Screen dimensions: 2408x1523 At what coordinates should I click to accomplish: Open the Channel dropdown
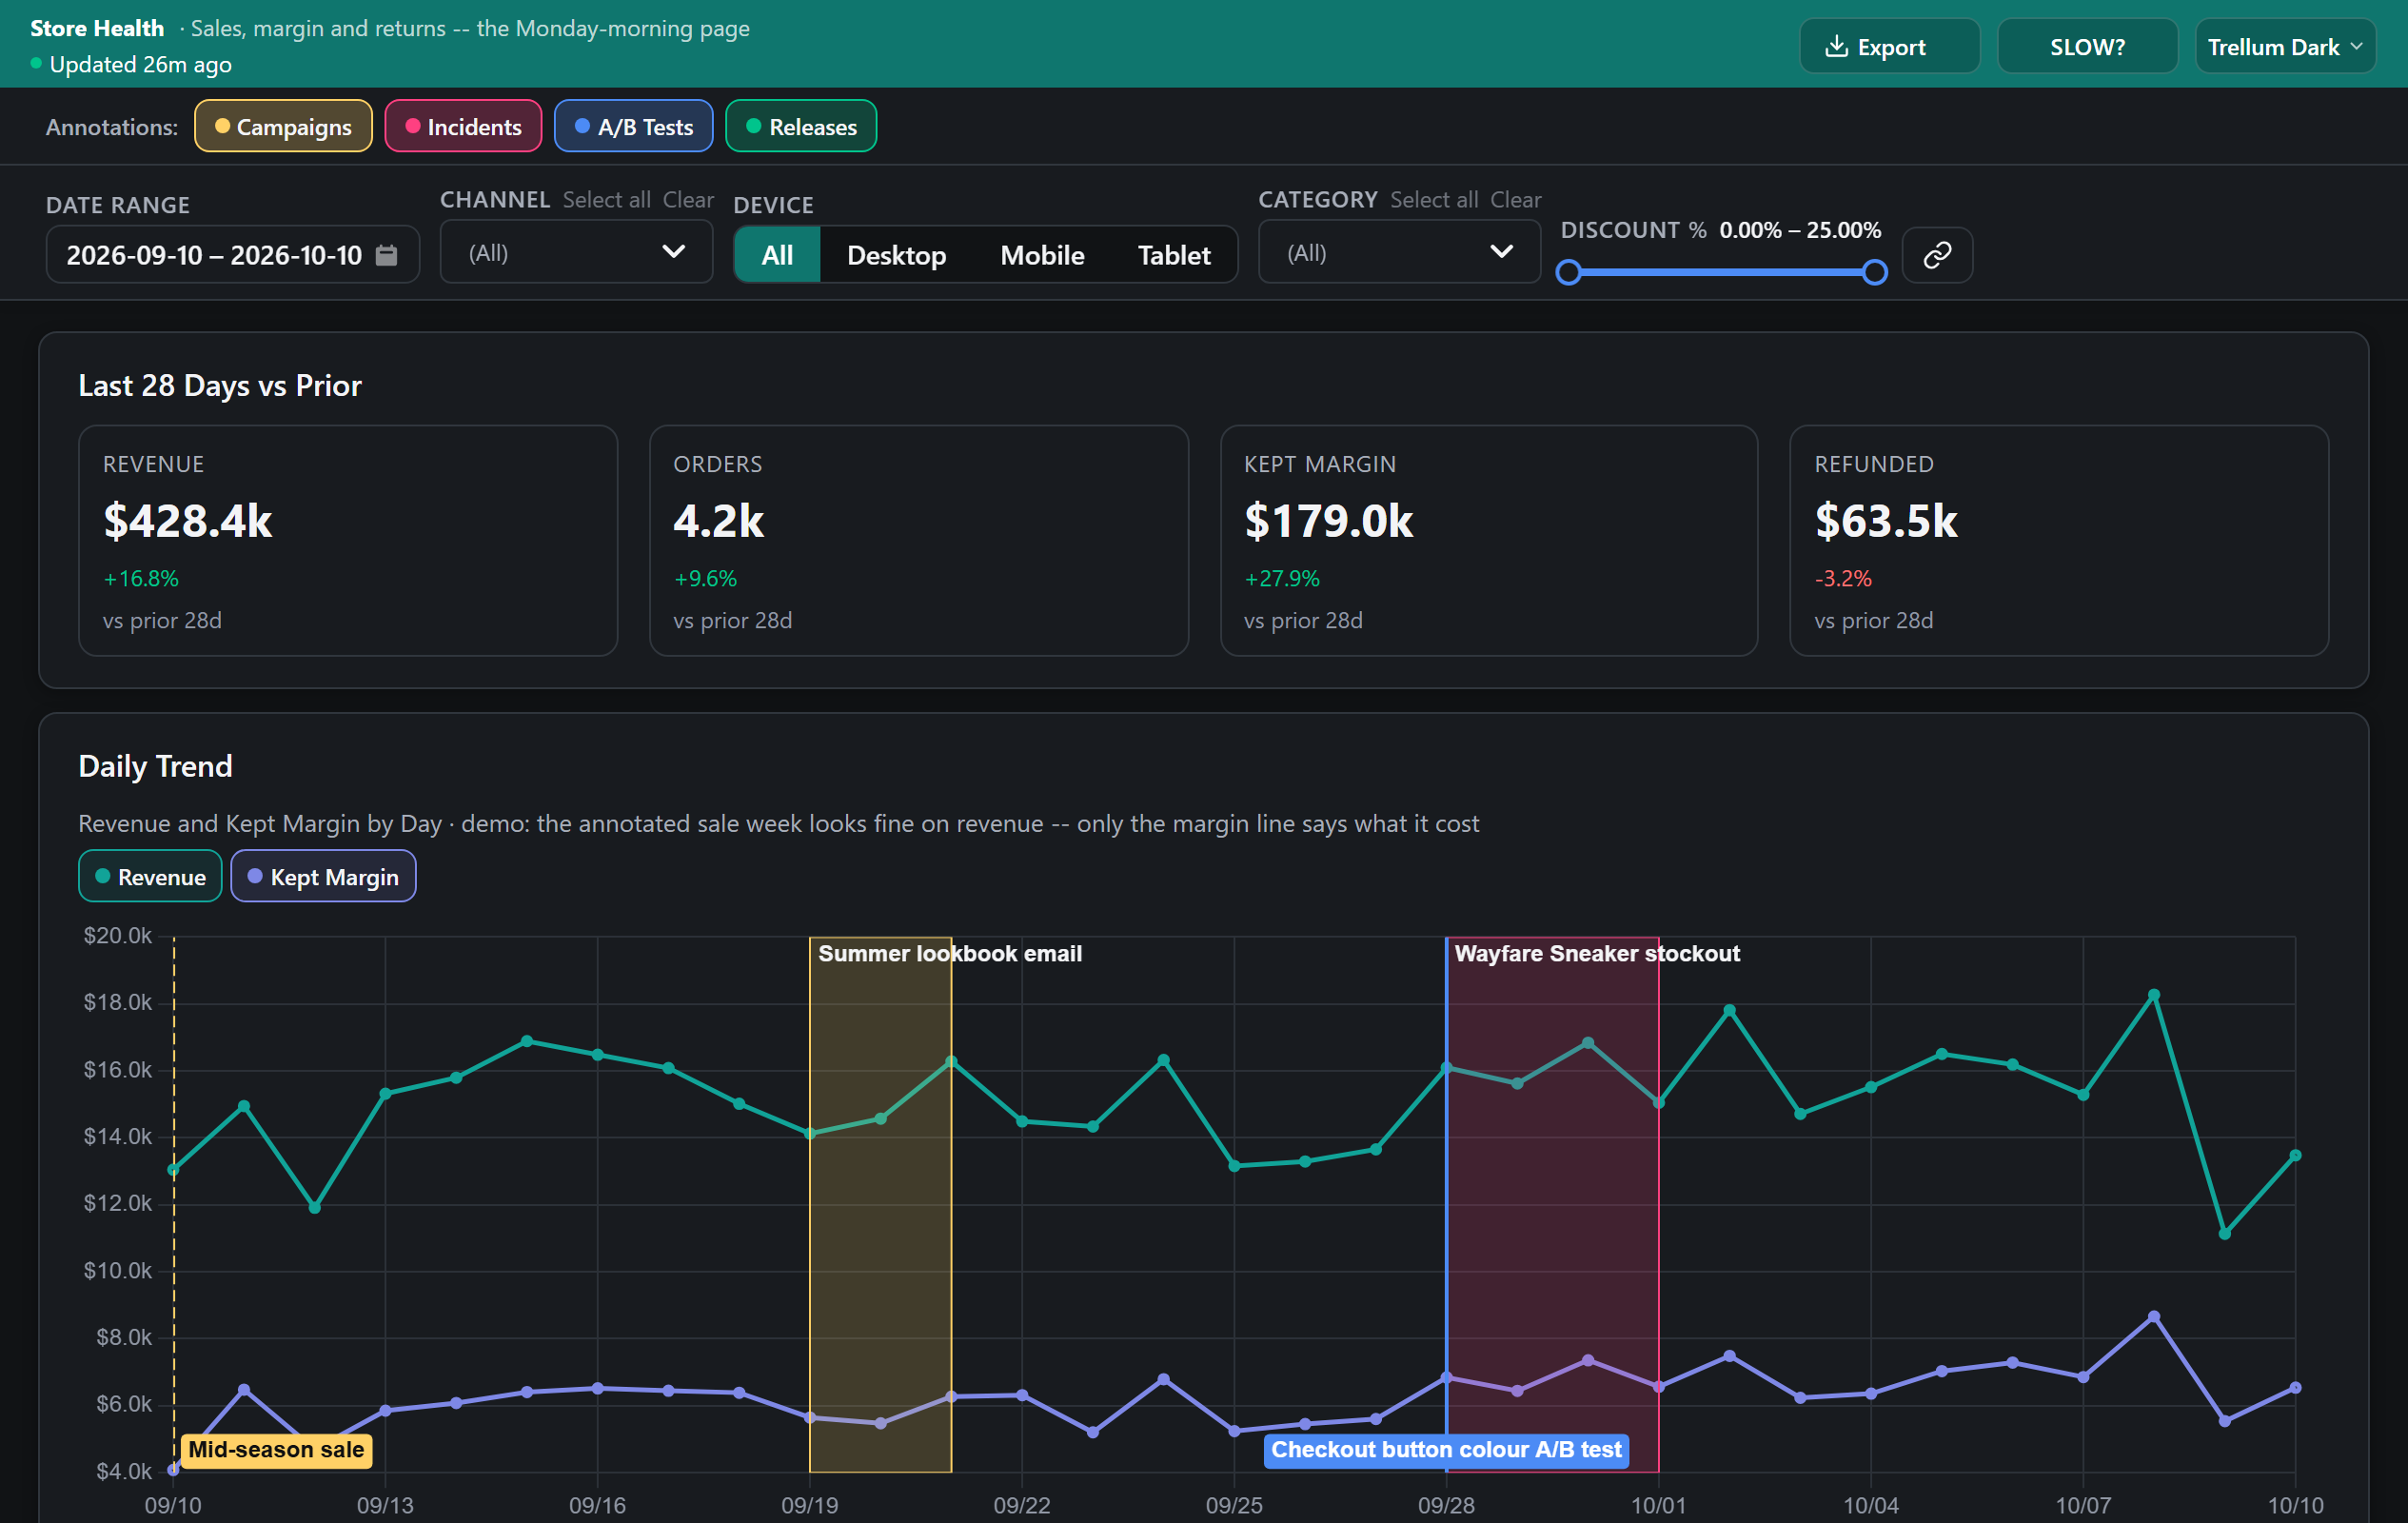(x=576, y=252)
